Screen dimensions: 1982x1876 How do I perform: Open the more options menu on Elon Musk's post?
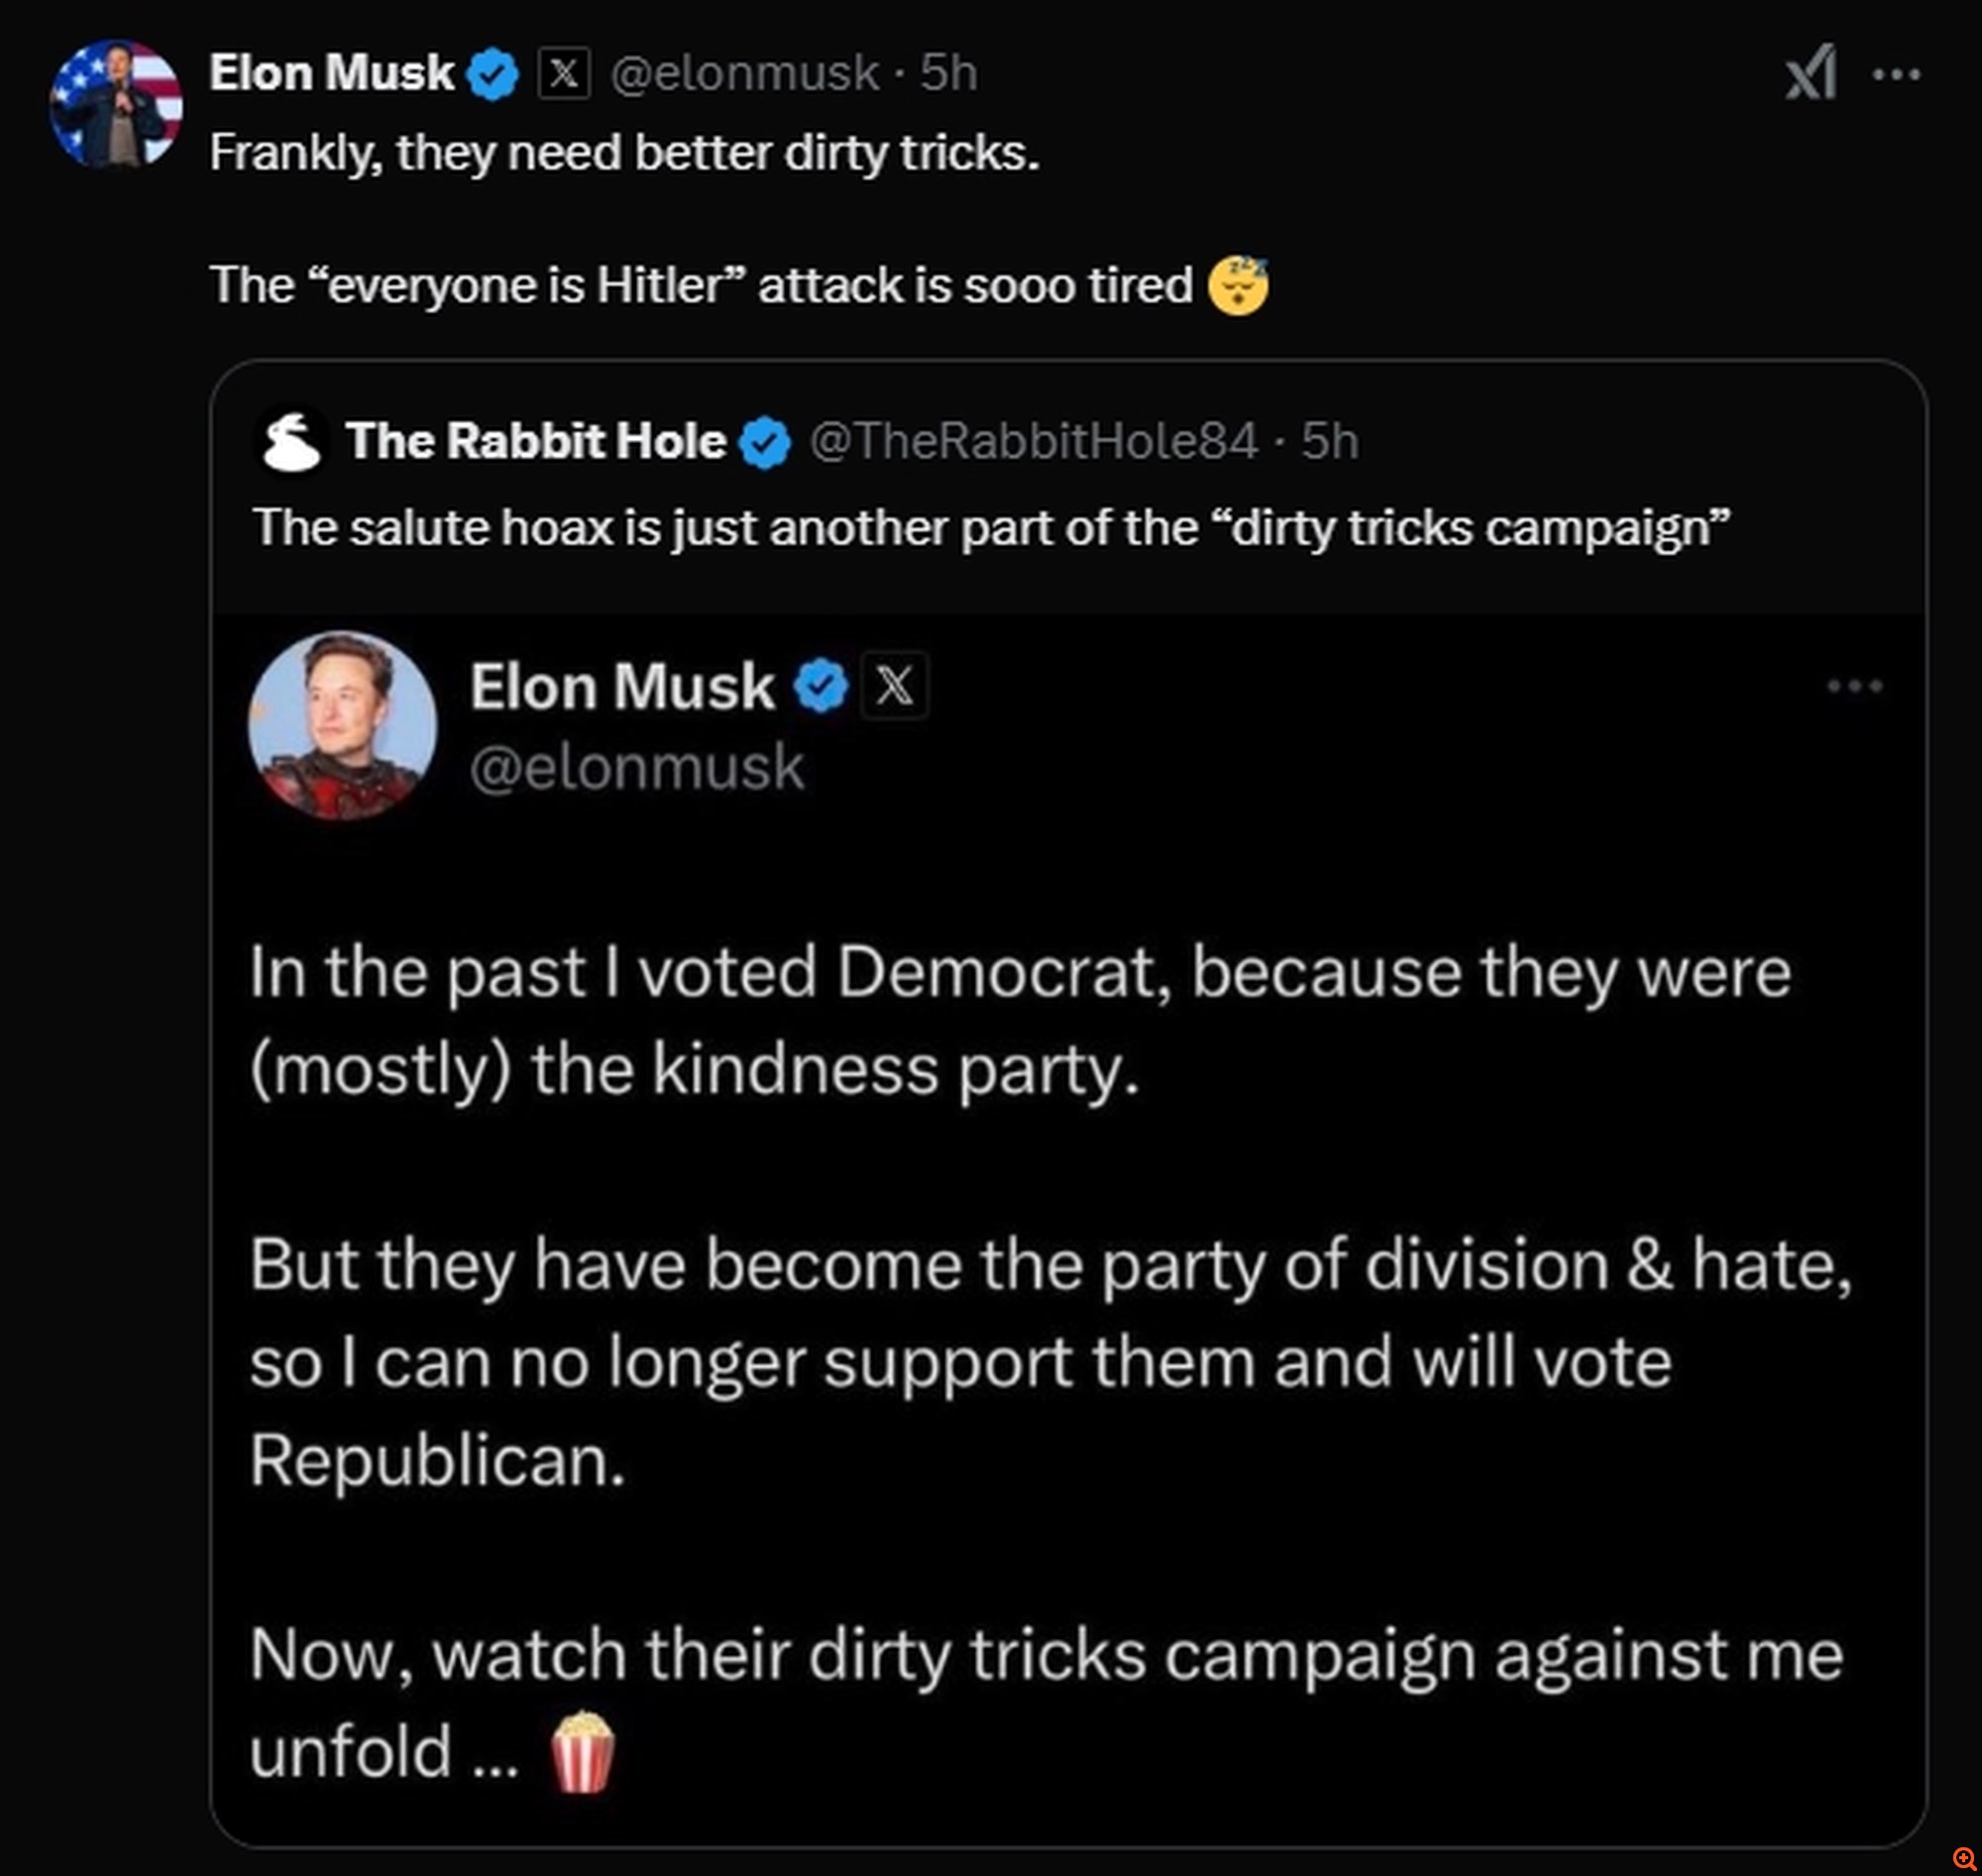1896,74
